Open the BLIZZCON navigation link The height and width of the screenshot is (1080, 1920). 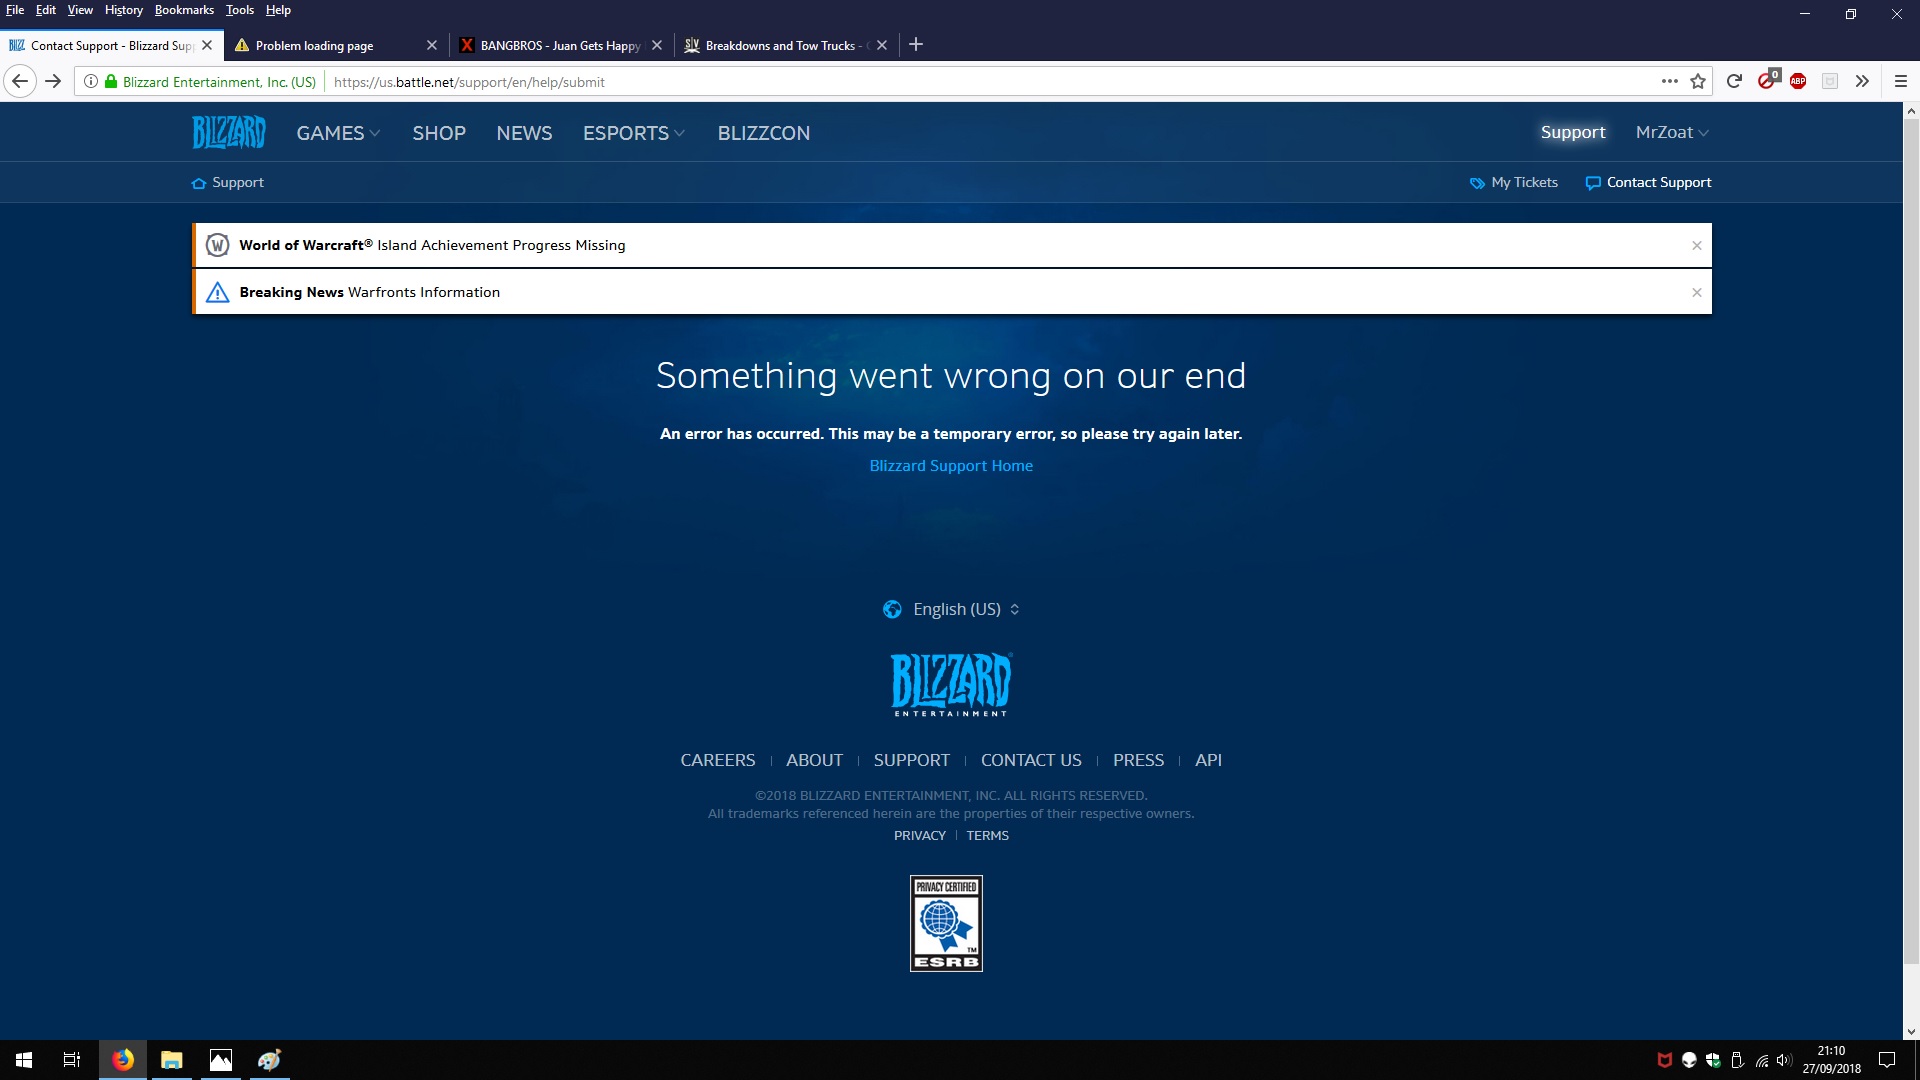pos(764,133)
